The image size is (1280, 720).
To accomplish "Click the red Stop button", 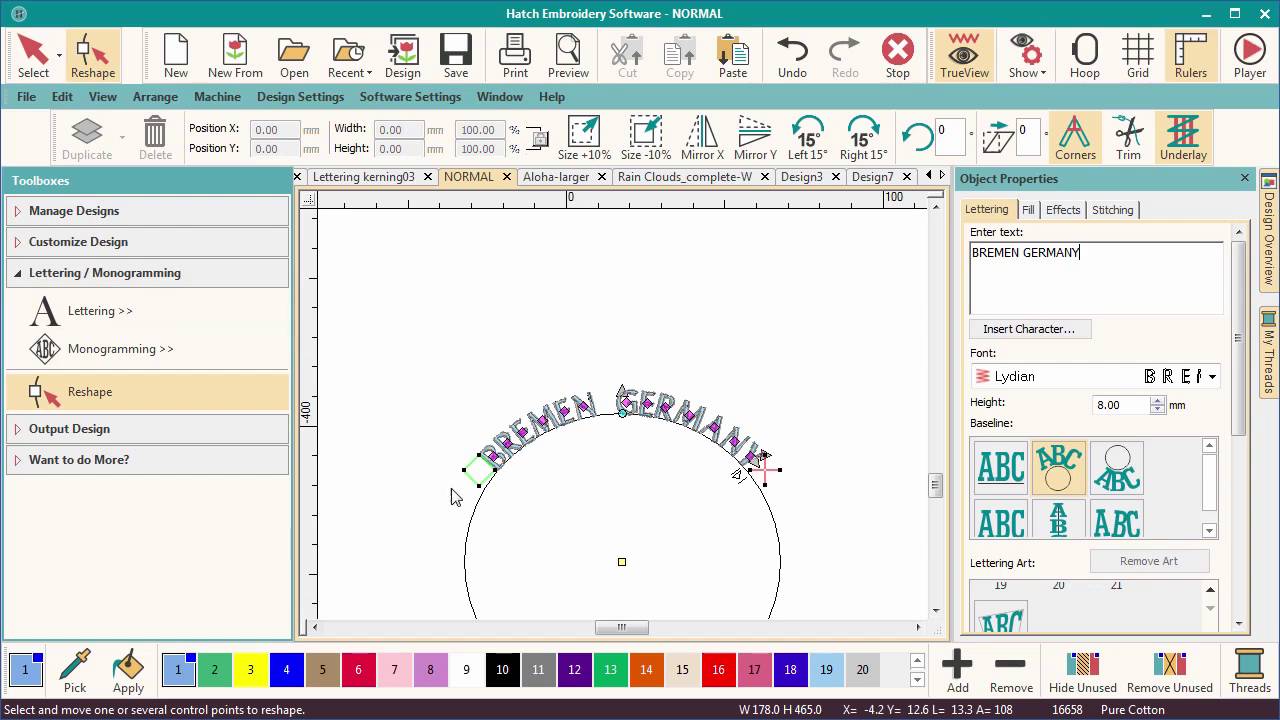I will pos(898,55).
